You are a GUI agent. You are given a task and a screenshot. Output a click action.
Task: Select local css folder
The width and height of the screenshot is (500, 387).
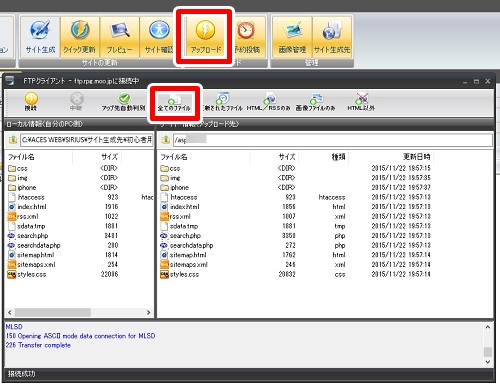tap(18, 168)
